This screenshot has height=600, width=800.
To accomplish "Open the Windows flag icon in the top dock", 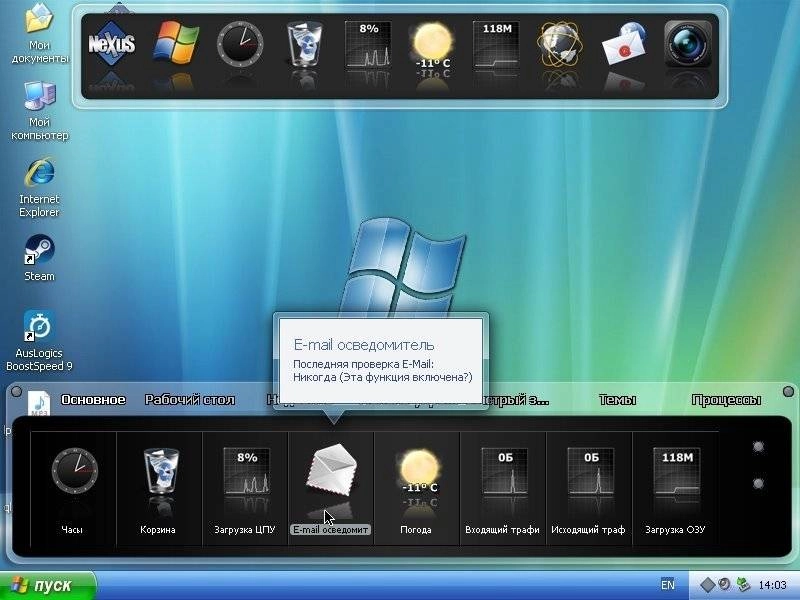I will point(176,43).
